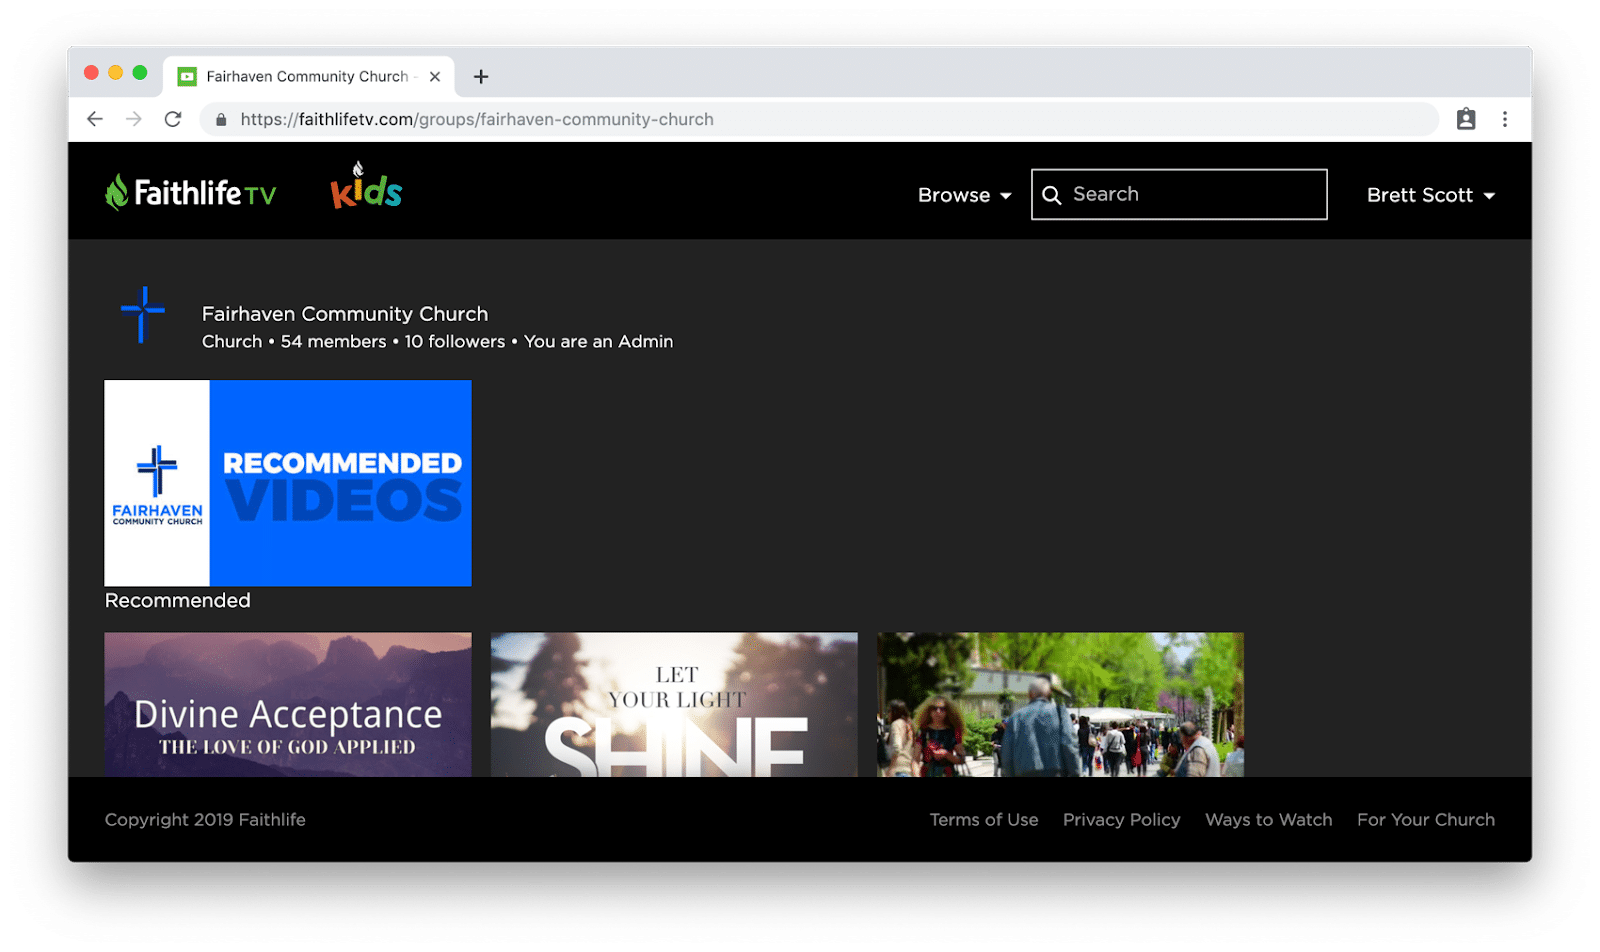
Task: Open a new tab with the plus button
Action: click(x=481, y=76)
